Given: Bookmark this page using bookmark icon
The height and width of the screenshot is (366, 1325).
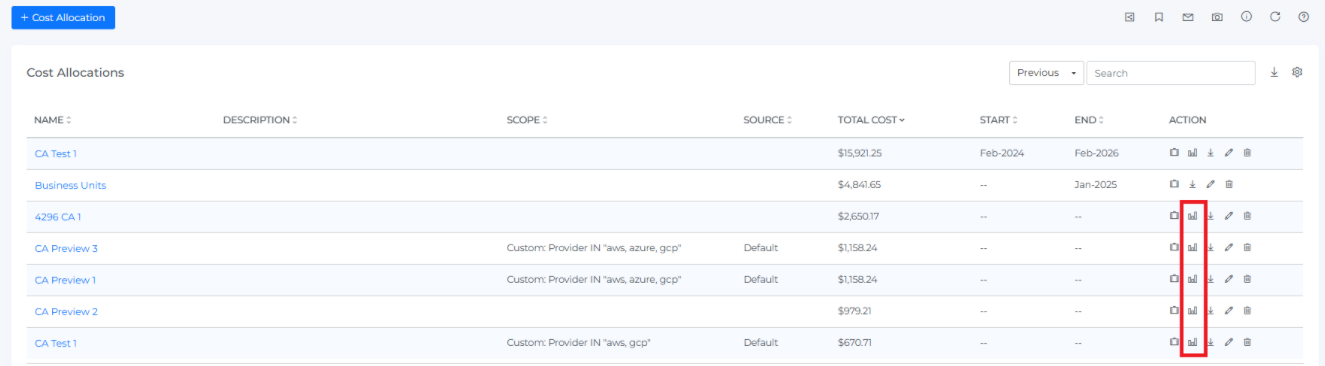Looking at the screenshot, I should (1158, 17).
